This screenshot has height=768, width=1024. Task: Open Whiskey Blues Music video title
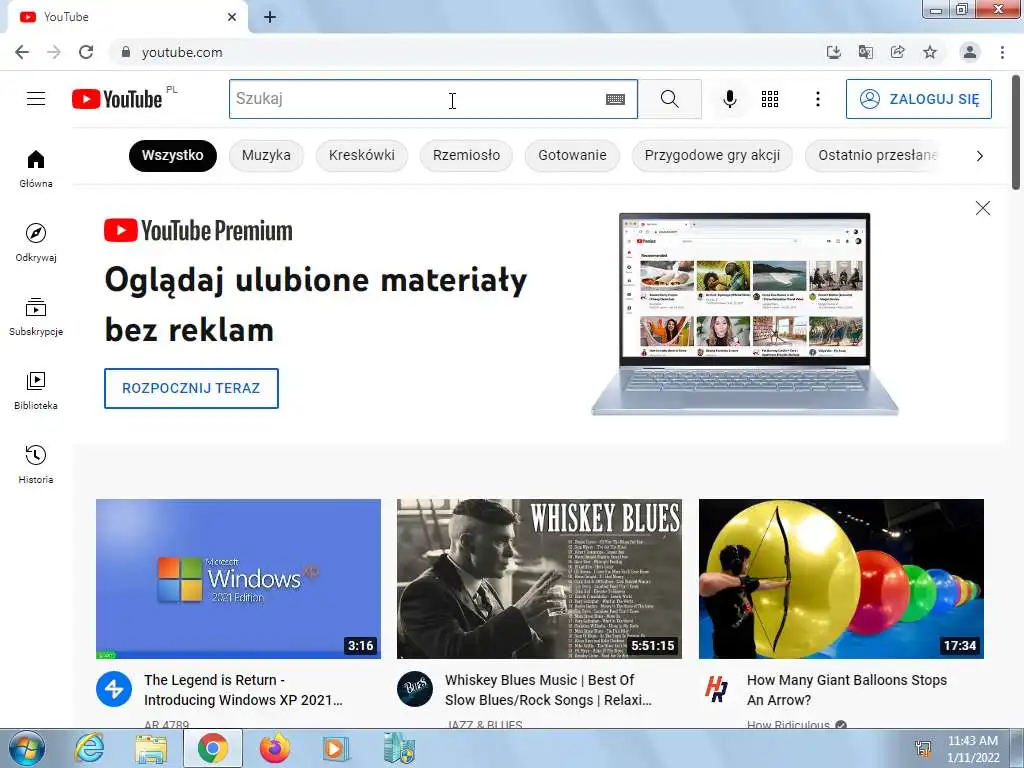(x=548, y=690)
